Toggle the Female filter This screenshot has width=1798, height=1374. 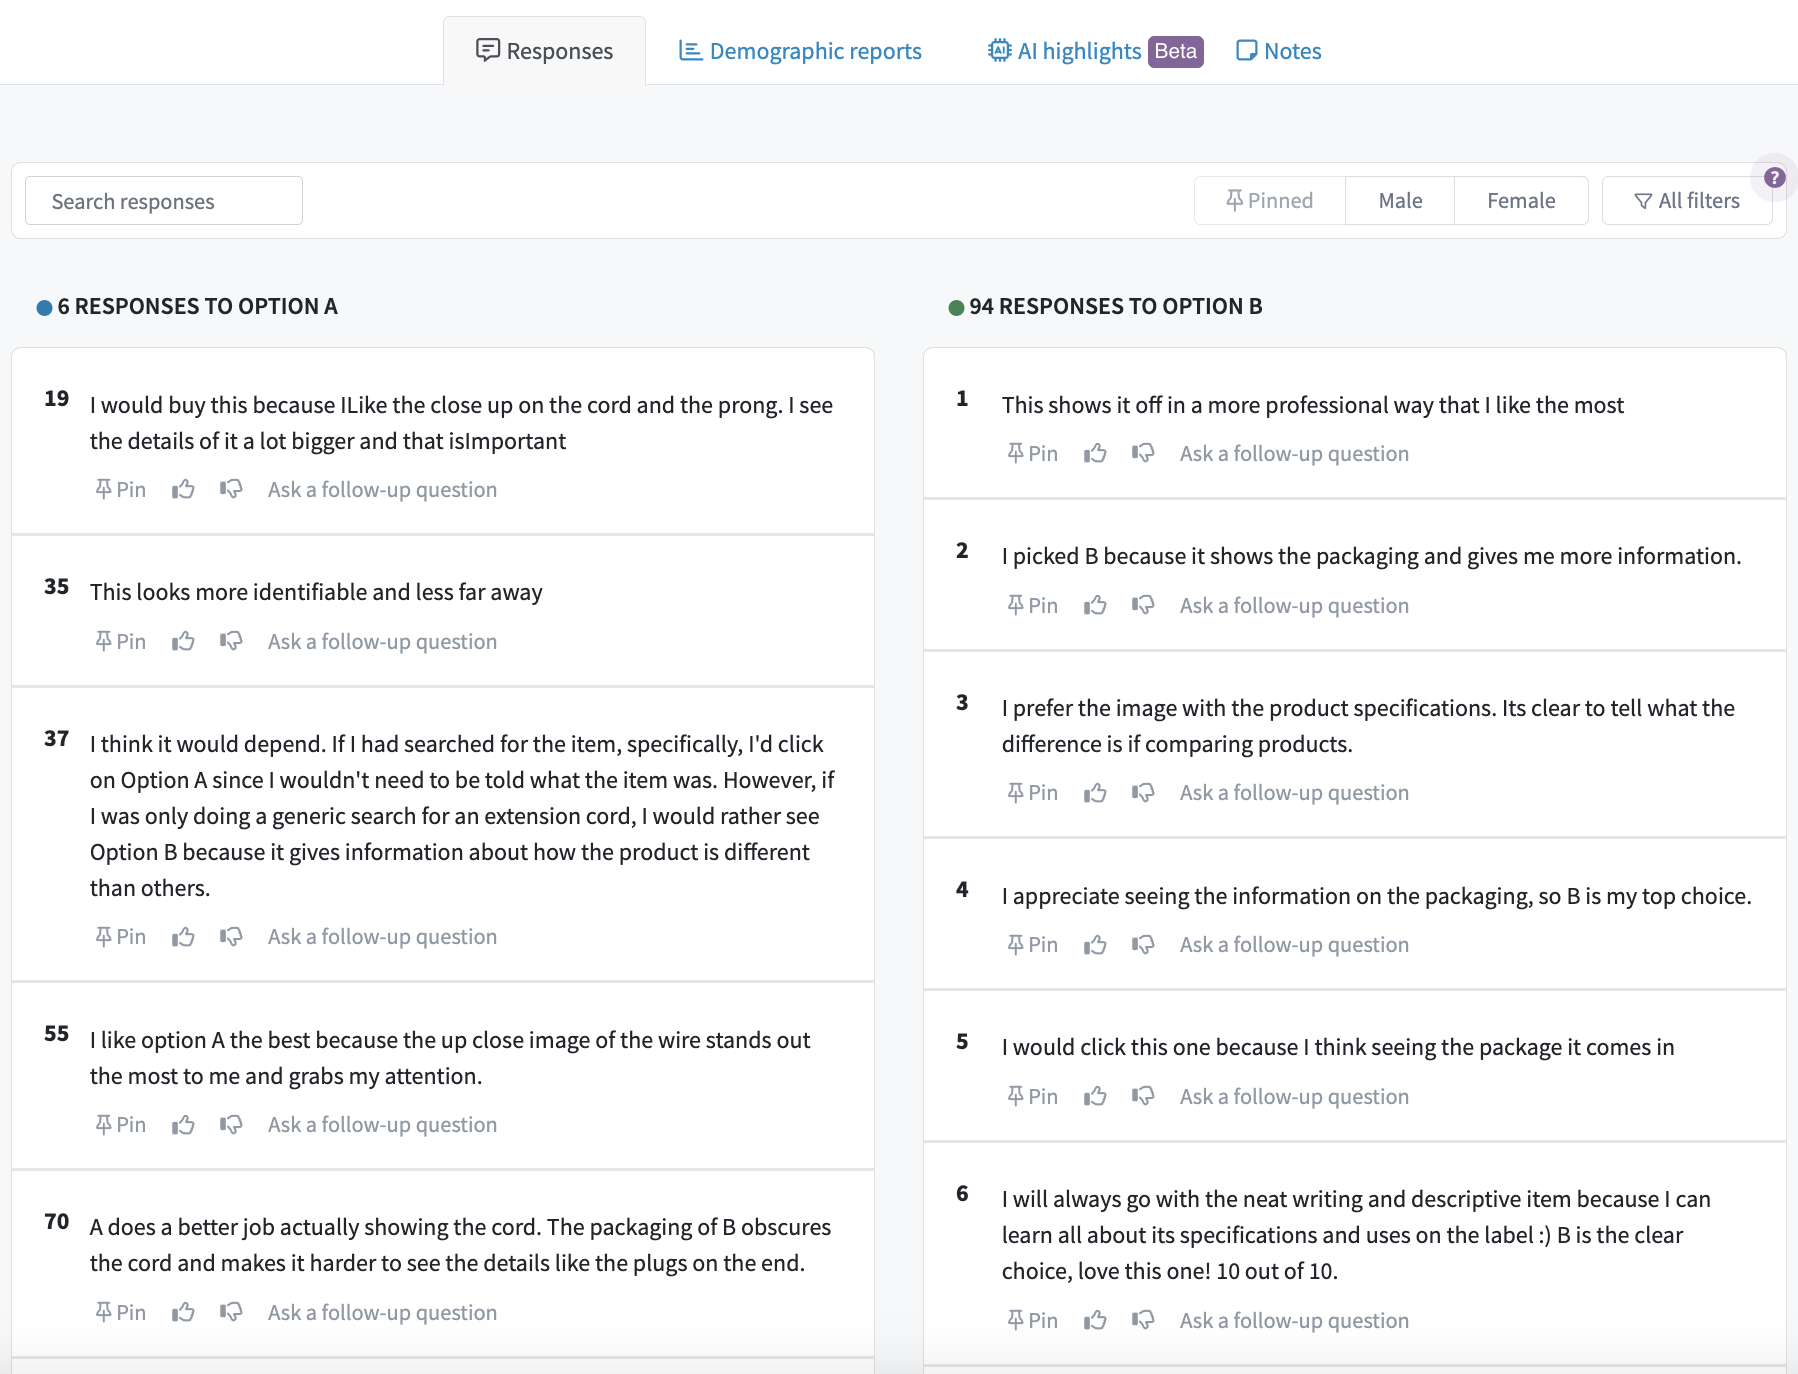(x=1520, y=201)
